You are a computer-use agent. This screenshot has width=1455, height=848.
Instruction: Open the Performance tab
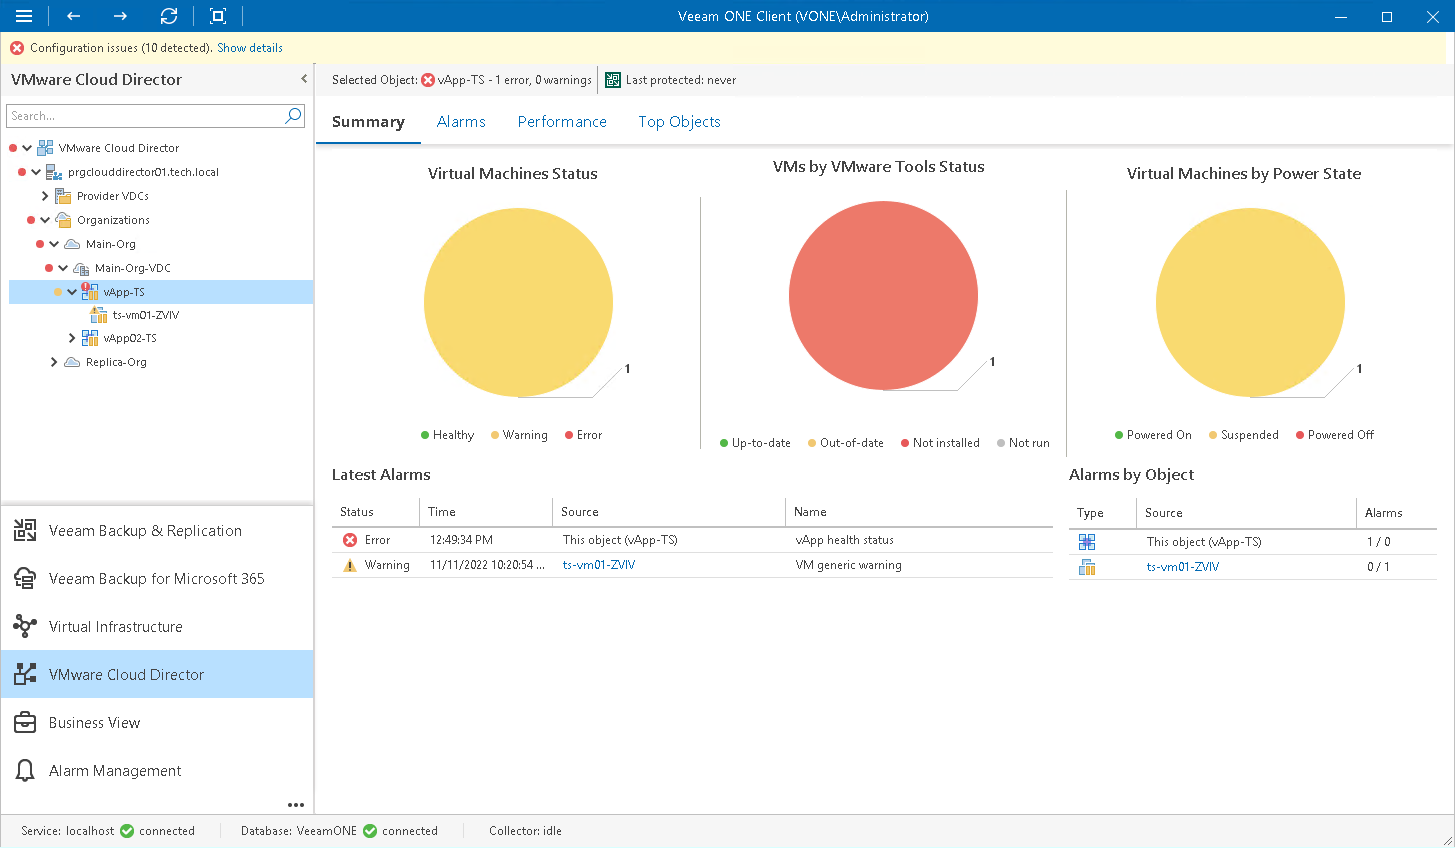[x=562, y=122]
